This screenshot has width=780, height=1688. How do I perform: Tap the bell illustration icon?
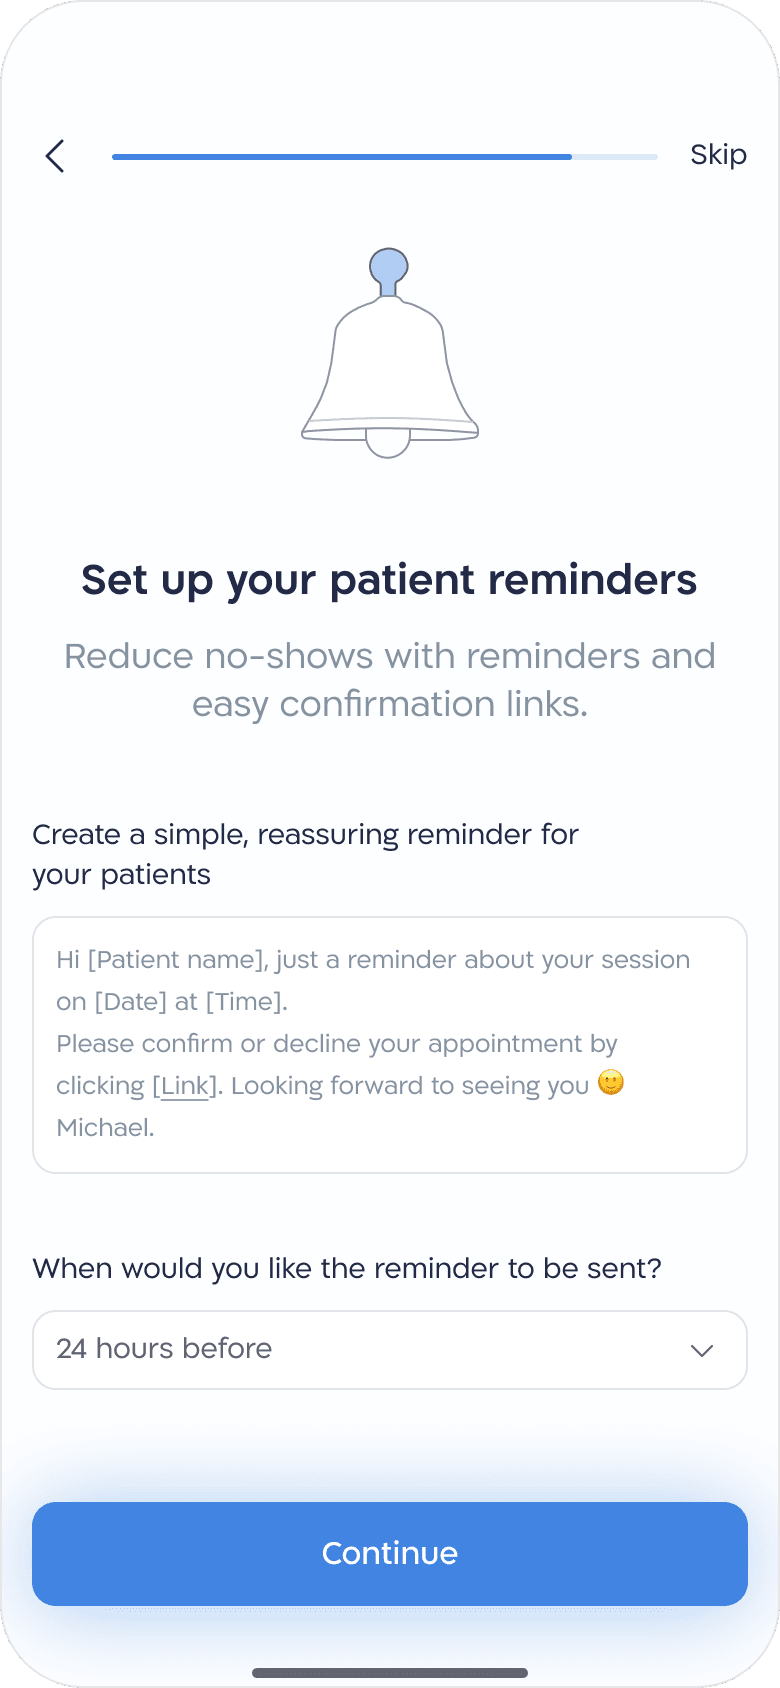390,353
